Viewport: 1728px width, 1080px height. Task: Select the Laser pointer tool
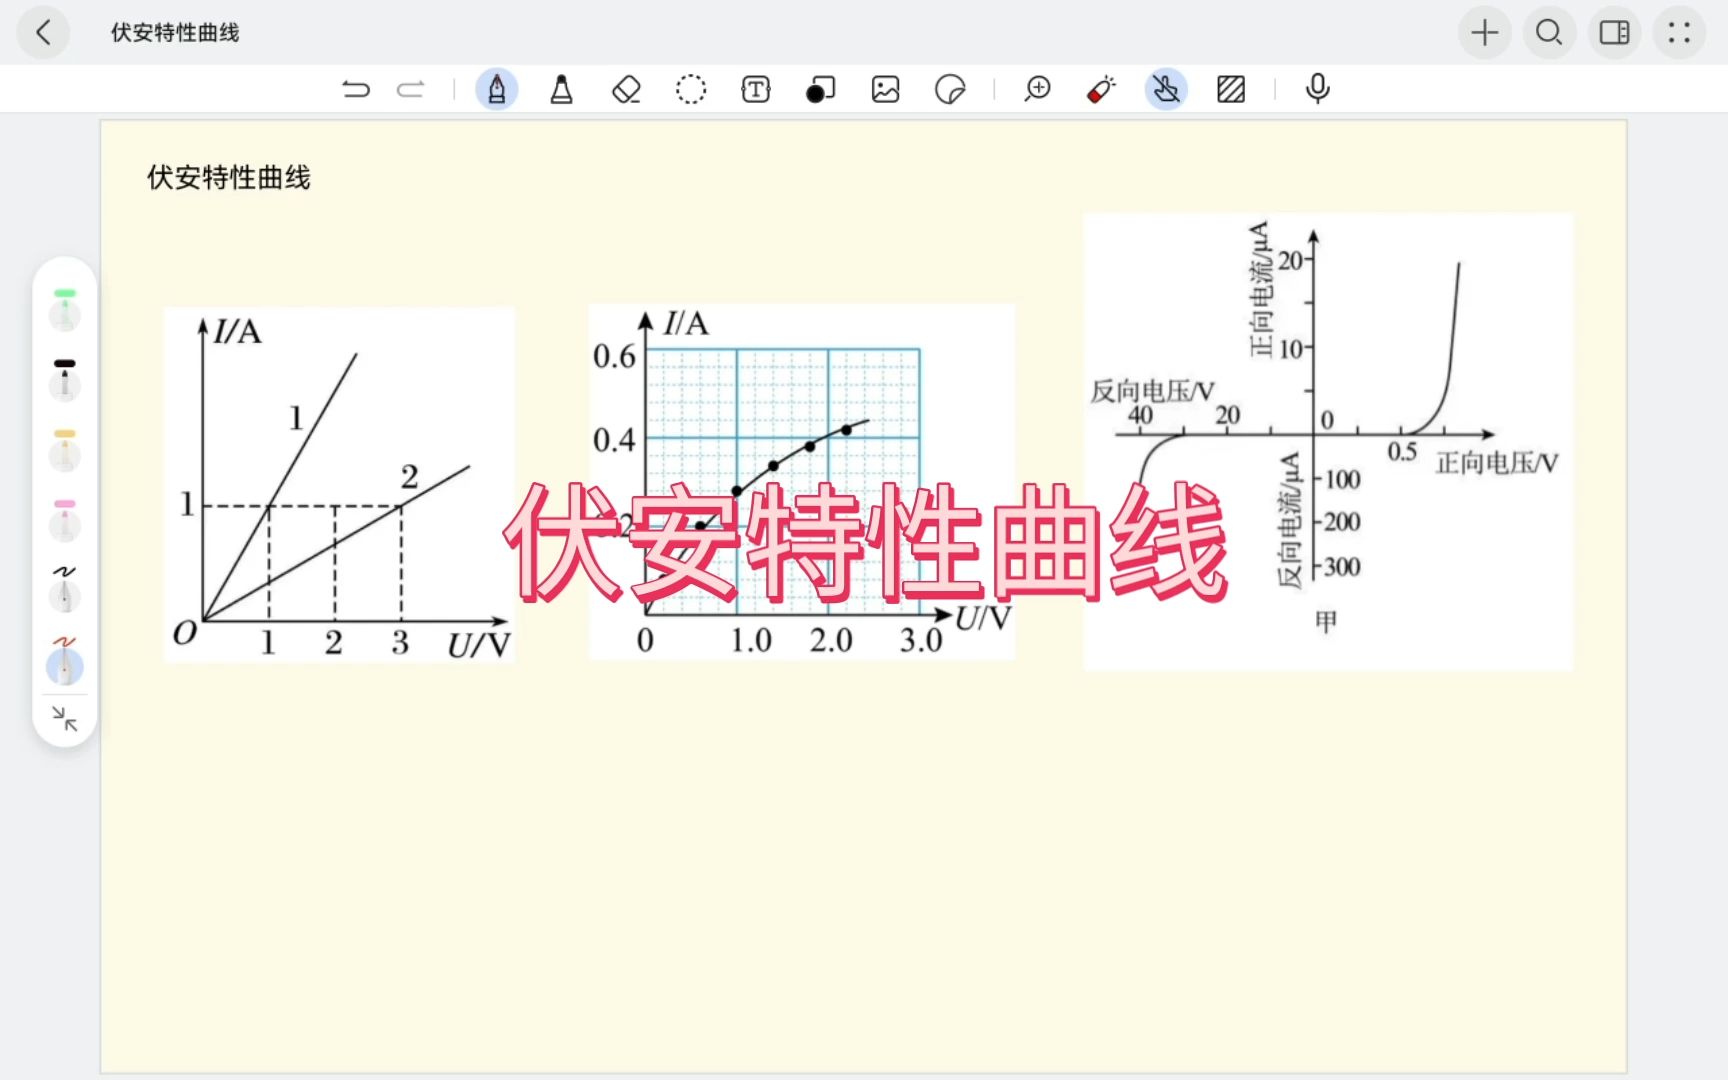pos(1101,90)
